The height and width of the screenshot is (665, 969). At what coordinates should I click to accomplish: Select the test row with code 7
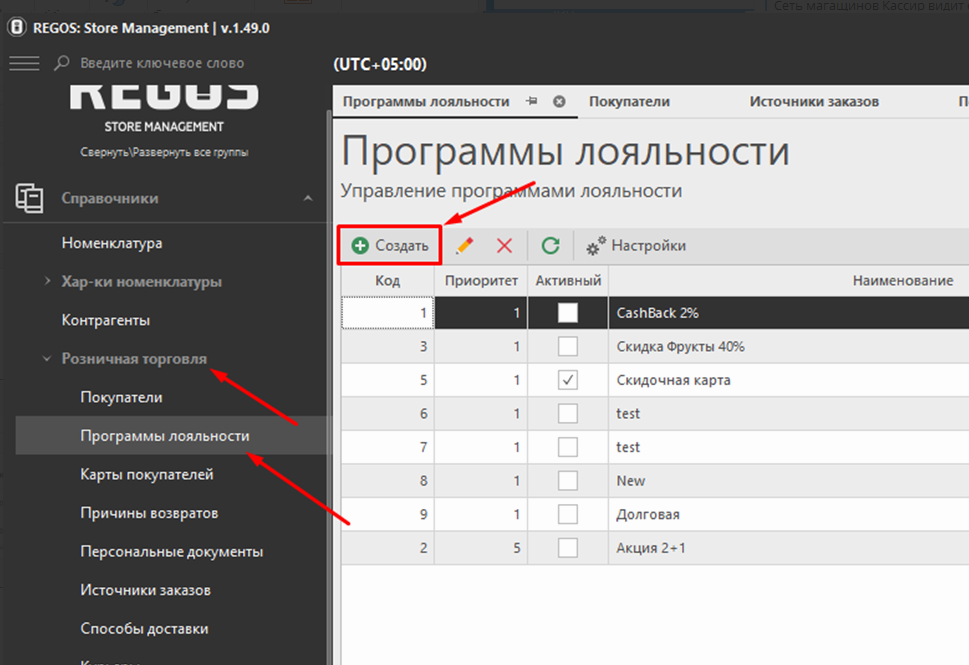pos(628,447)
